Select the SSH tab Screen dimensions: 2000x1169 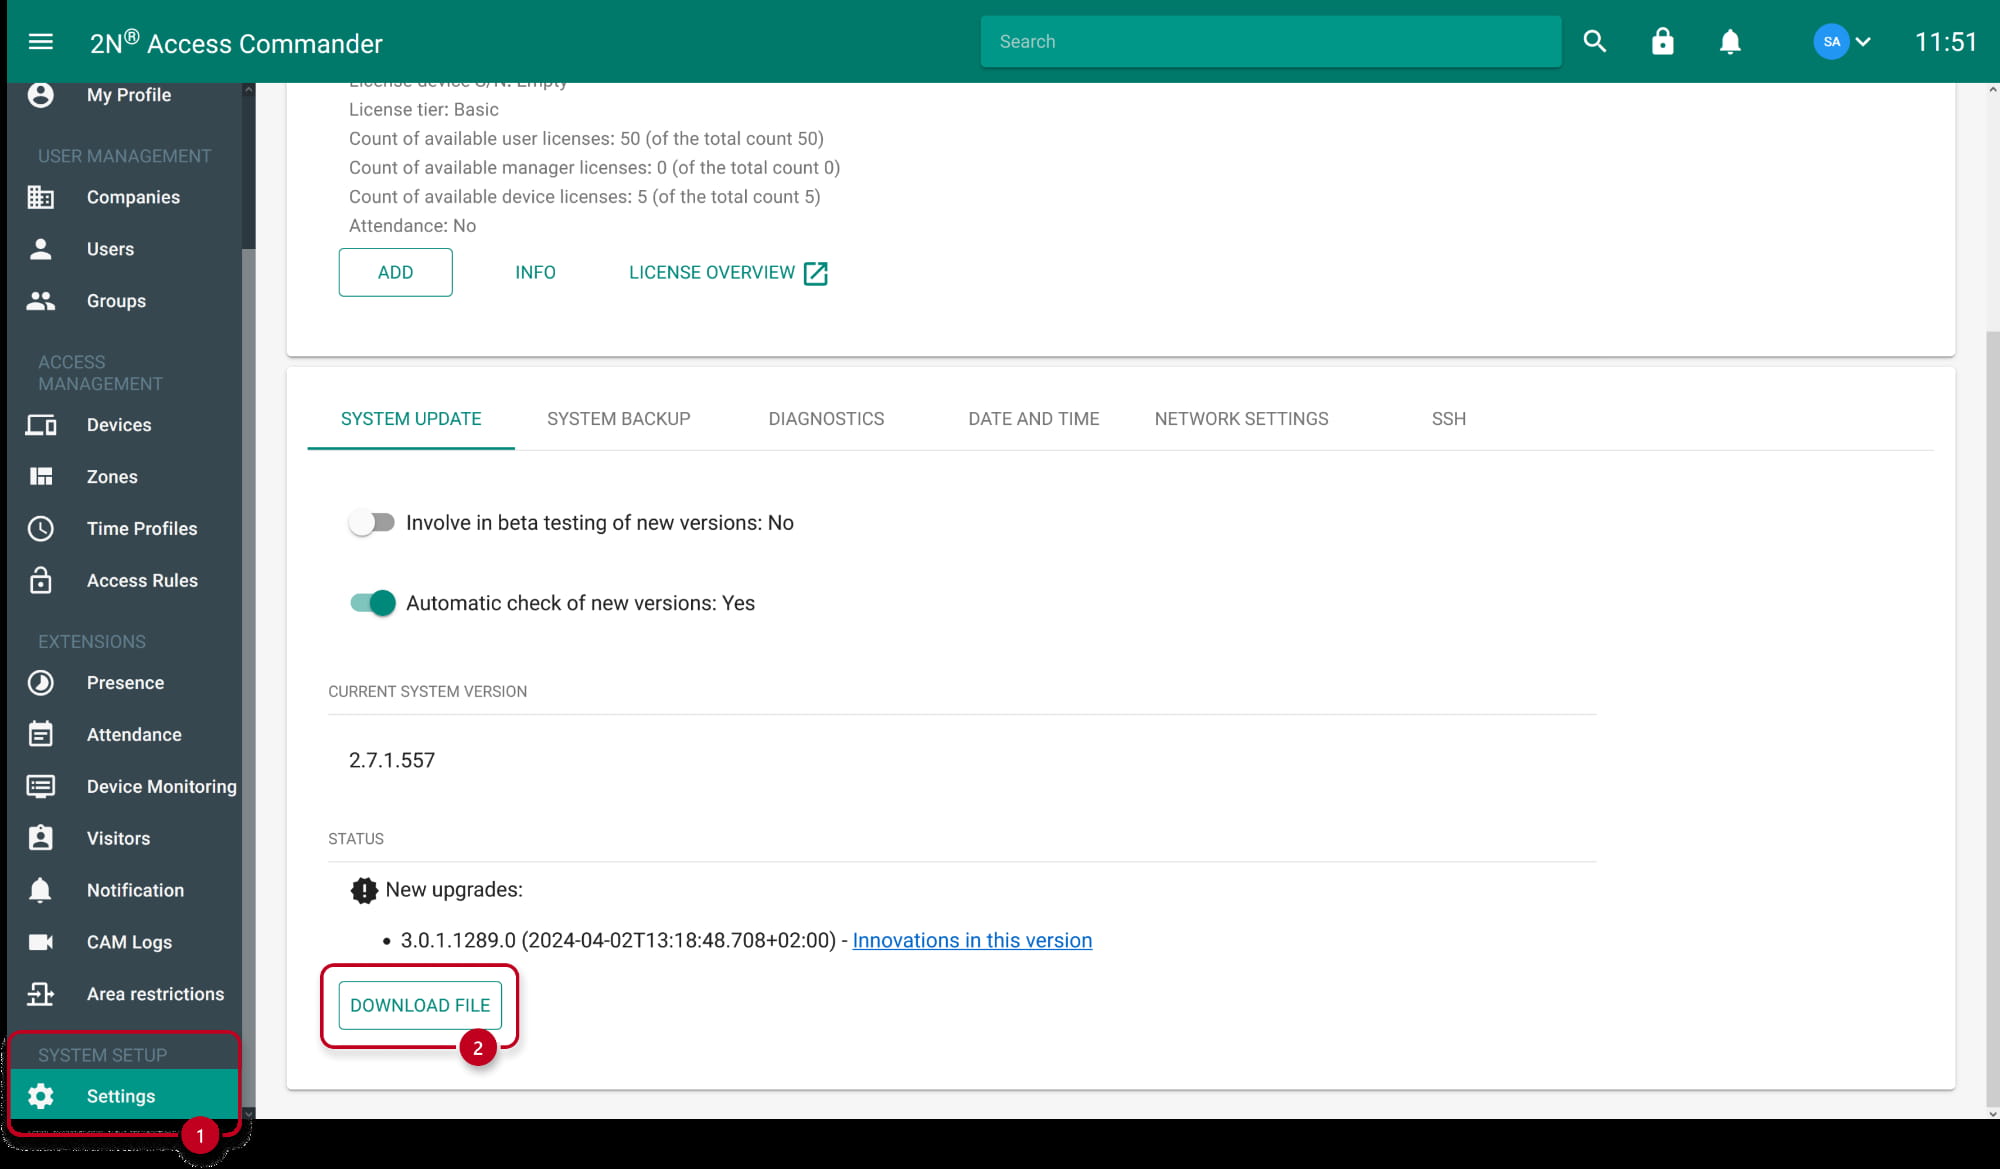(x=1448, y=419)
